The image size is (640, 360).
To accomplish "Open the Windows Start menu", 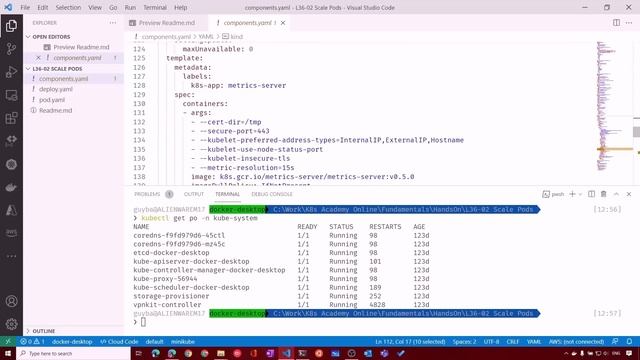I will tap(8, 353).
